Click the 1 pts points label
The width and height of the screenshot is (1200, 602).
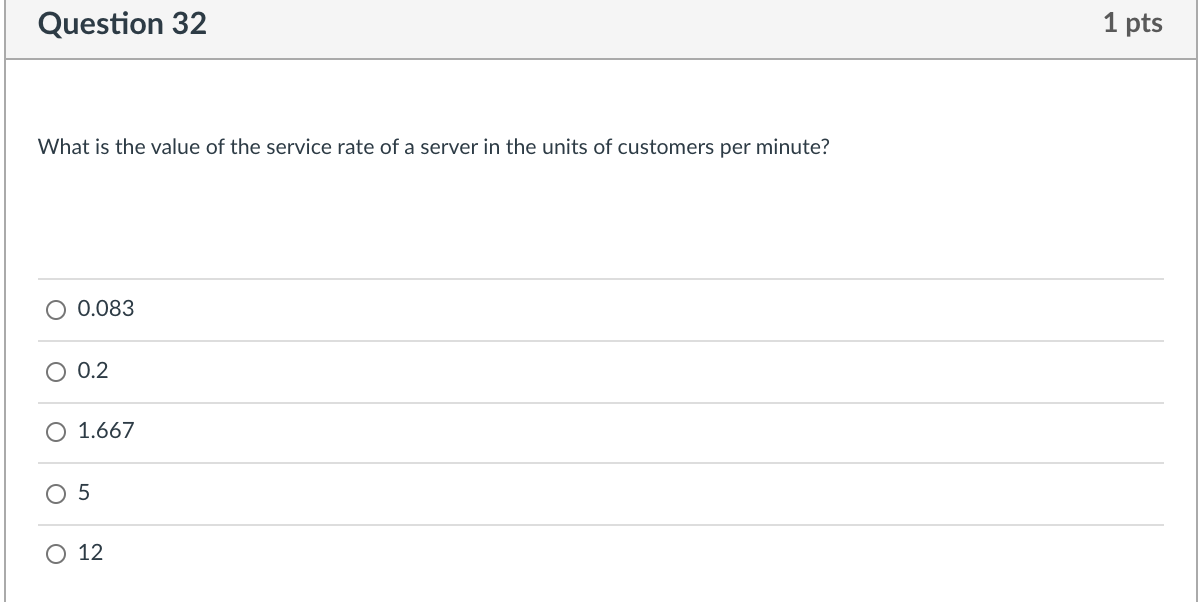1133,24
